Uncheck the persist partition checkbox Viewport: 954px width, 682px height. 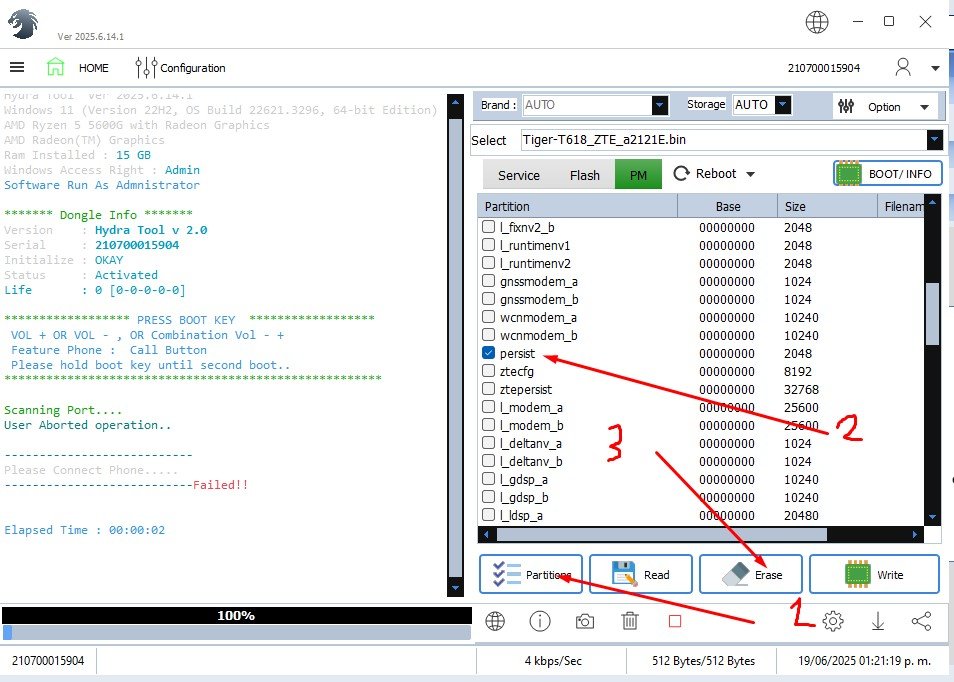click(x=488, y=353)
